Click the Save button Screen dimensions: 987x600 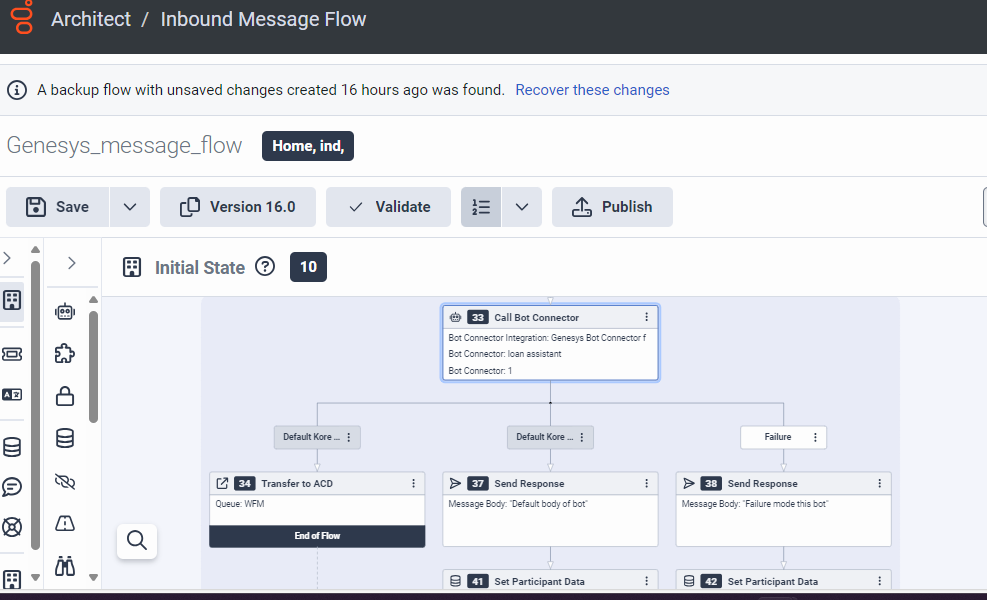58,207
